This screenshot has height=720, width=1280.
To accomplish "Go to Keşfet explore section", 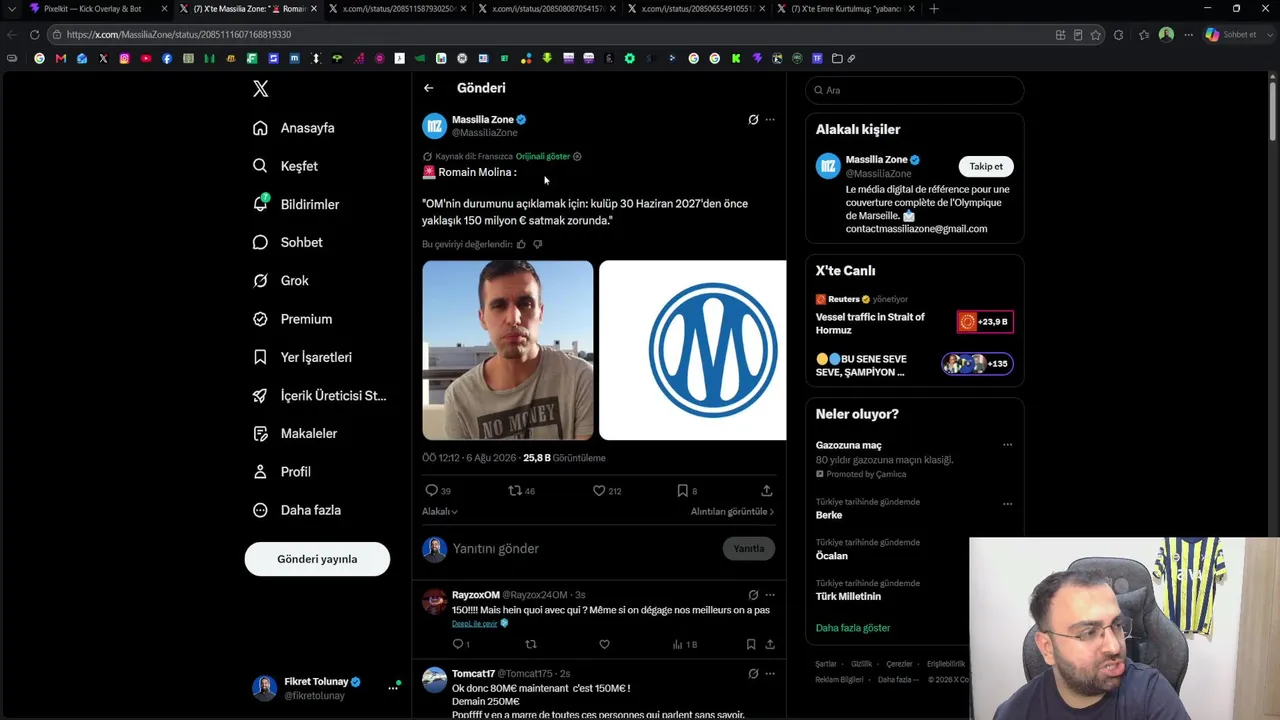I will click(286, 166).
